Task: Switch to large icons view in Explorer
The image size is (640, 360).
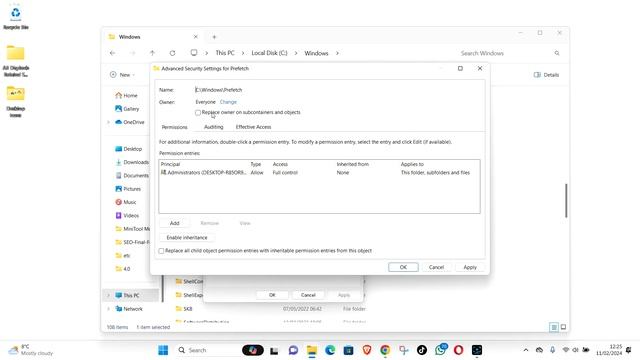Action: pyautogui.click(x=563, y=327)
